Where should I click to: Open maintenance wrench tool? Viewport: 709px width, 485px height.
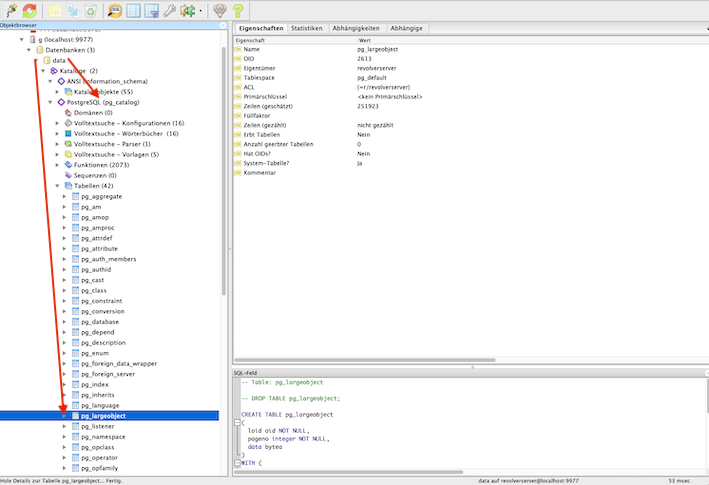(x=170, y=10)
